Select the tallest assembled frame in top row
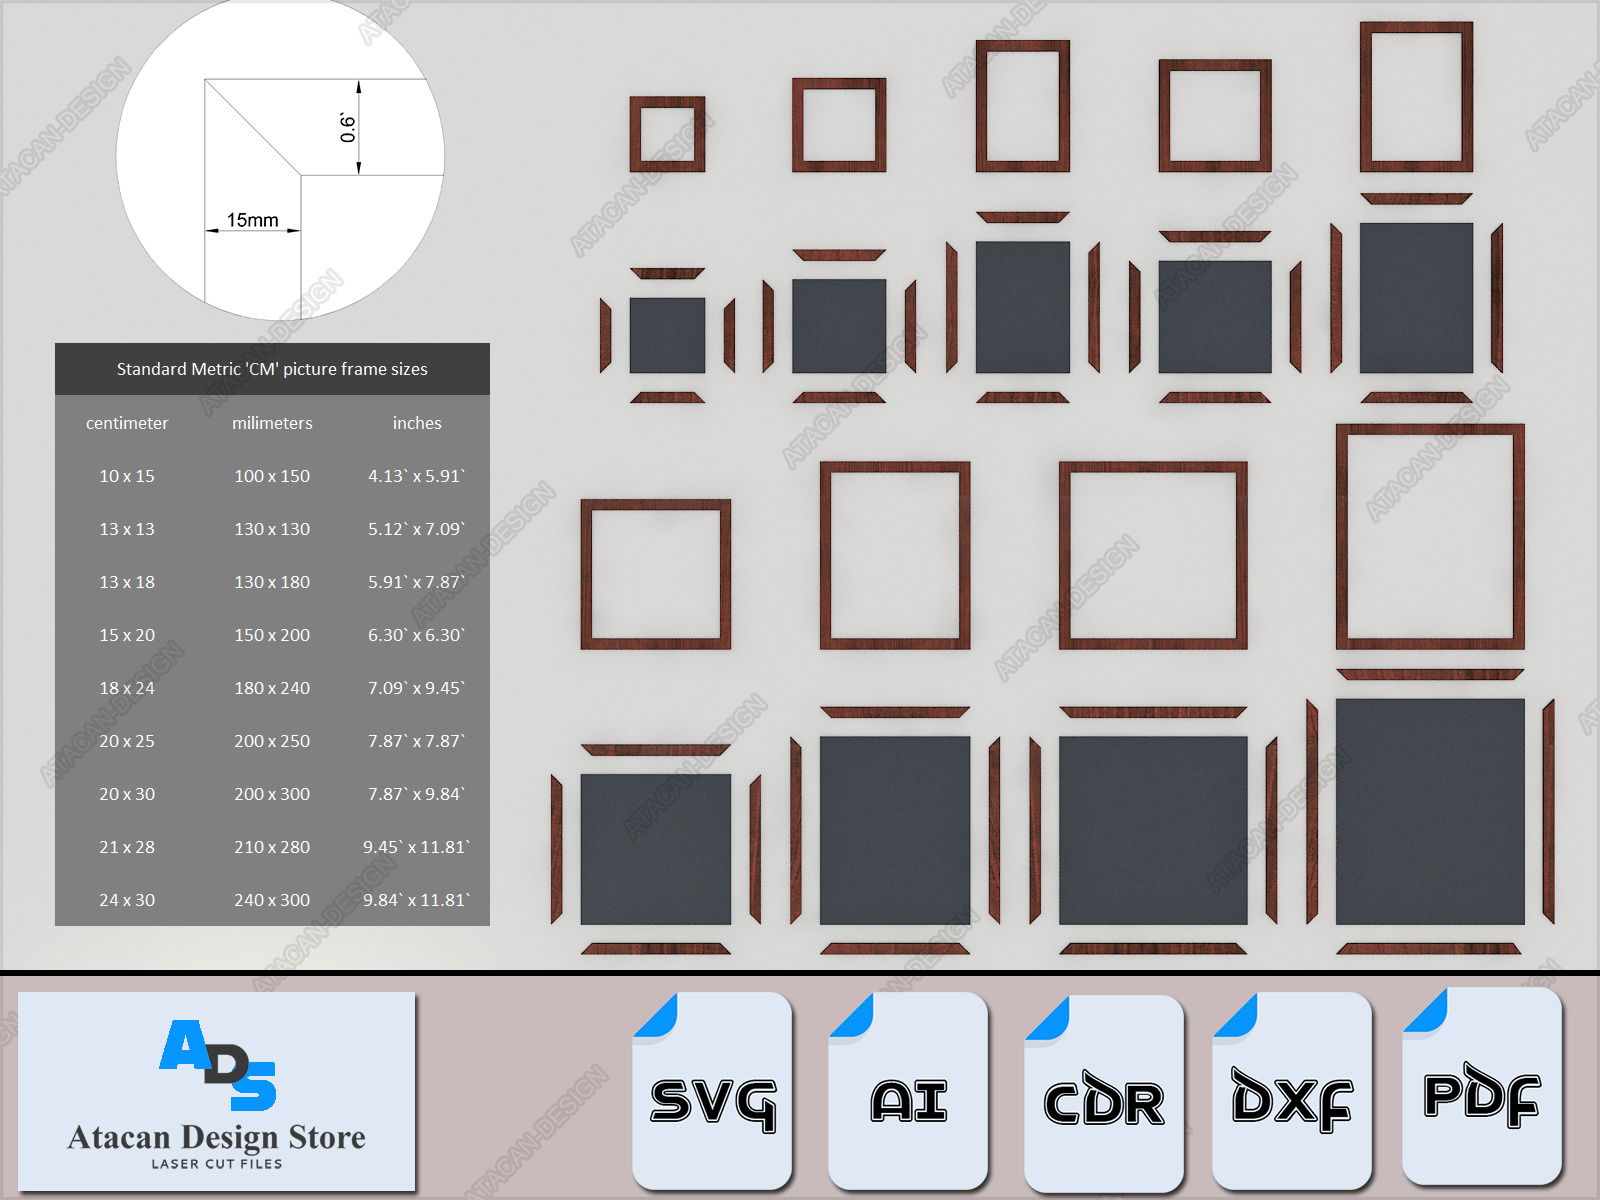Image resolution: width=1600 pixels, height=1200 pixels. coord(1416,97)
